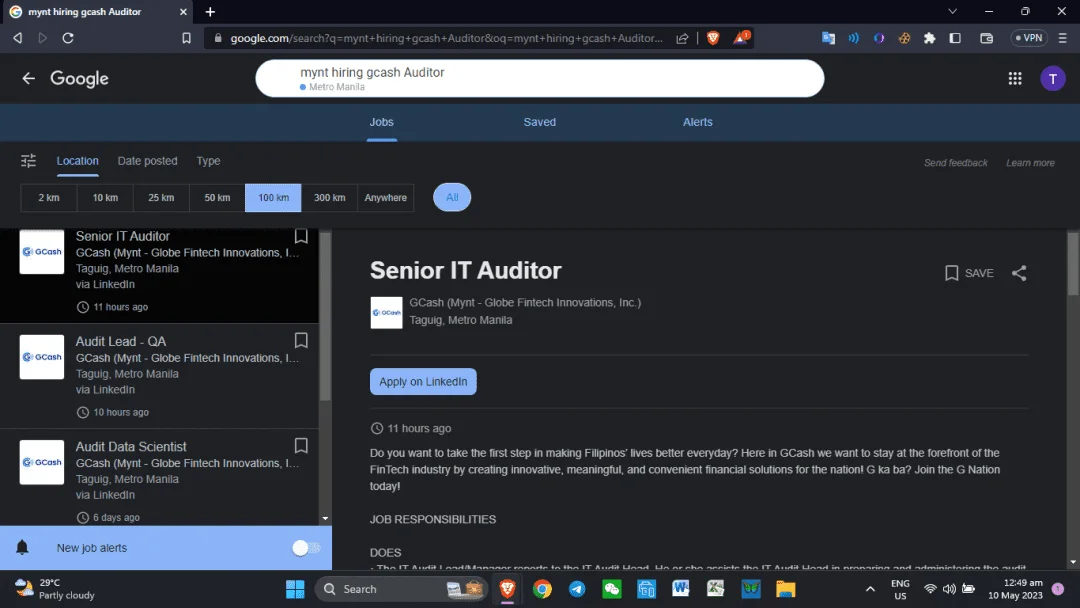
Task: Set distance to 50 km
Action: [x=217, y=198]
